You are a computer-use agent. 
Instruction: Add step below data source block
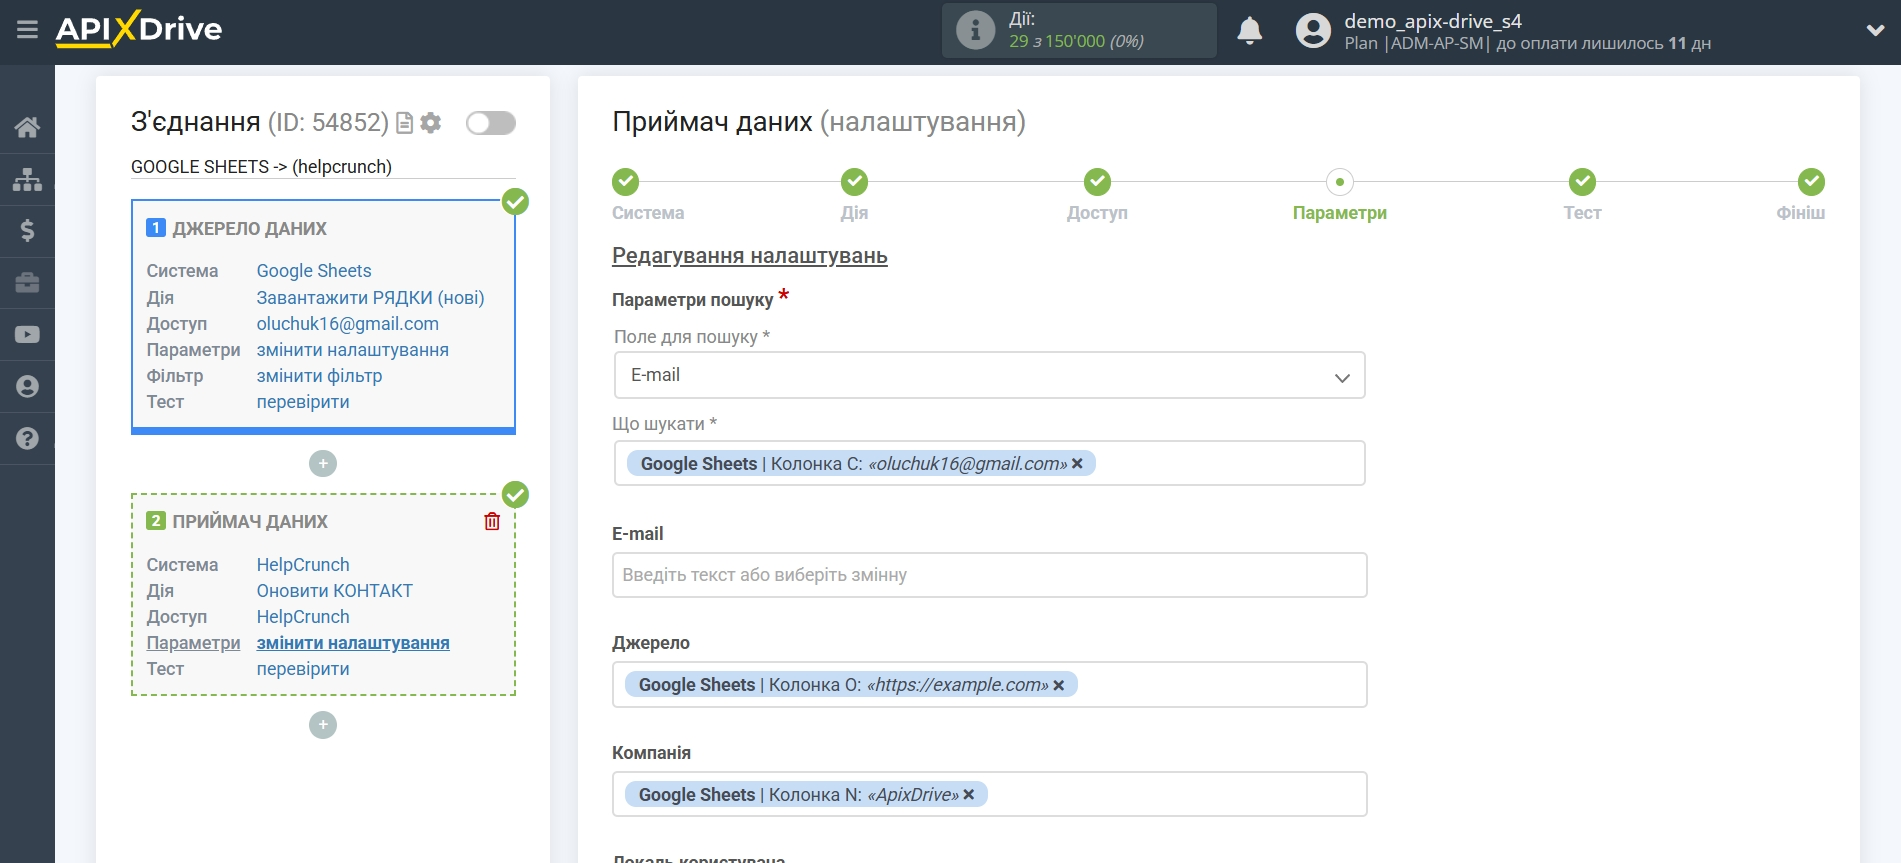323,464
